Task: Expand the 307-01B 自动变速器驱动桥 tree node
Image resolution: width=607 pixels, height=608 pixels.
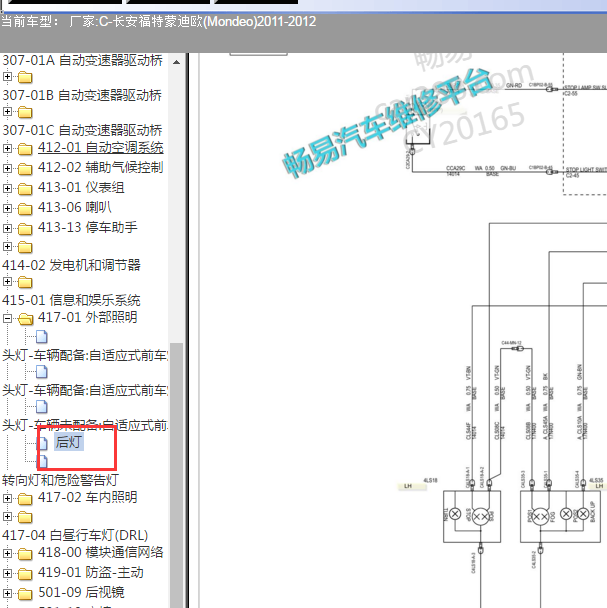Action: point(7,76)
